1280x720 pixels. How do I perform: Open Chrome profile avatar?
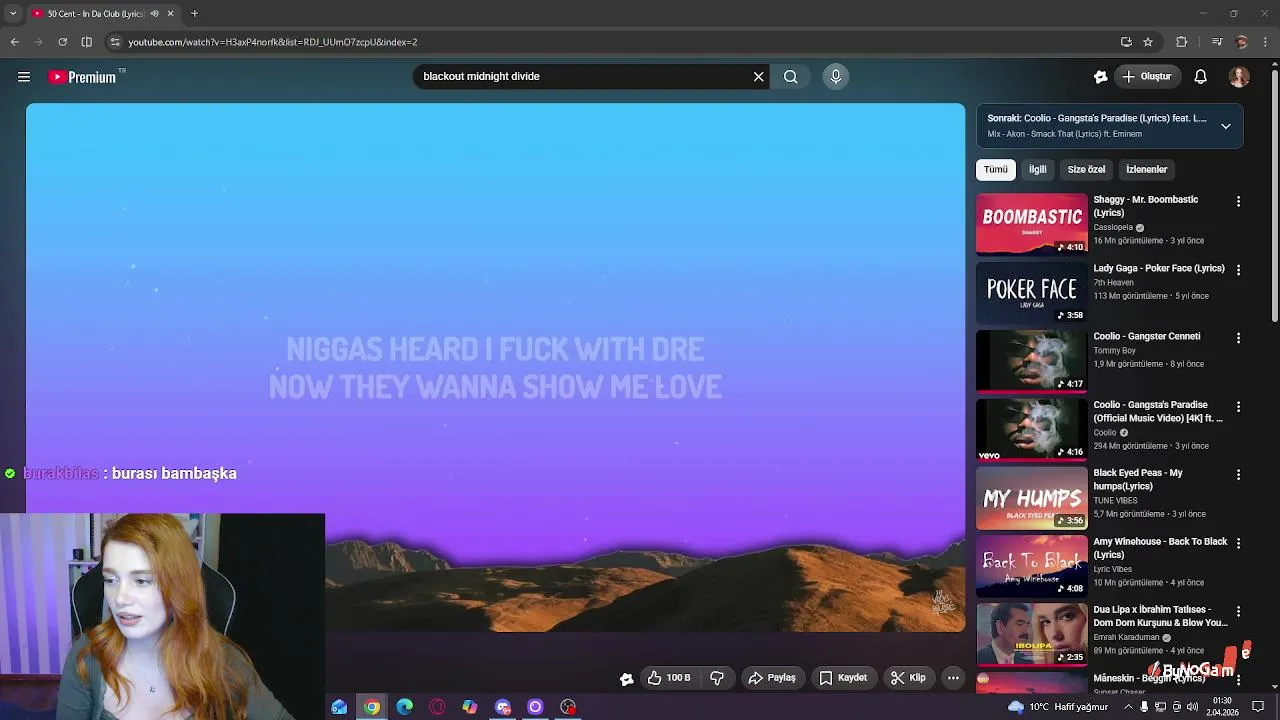click(x=1242, y=42)
